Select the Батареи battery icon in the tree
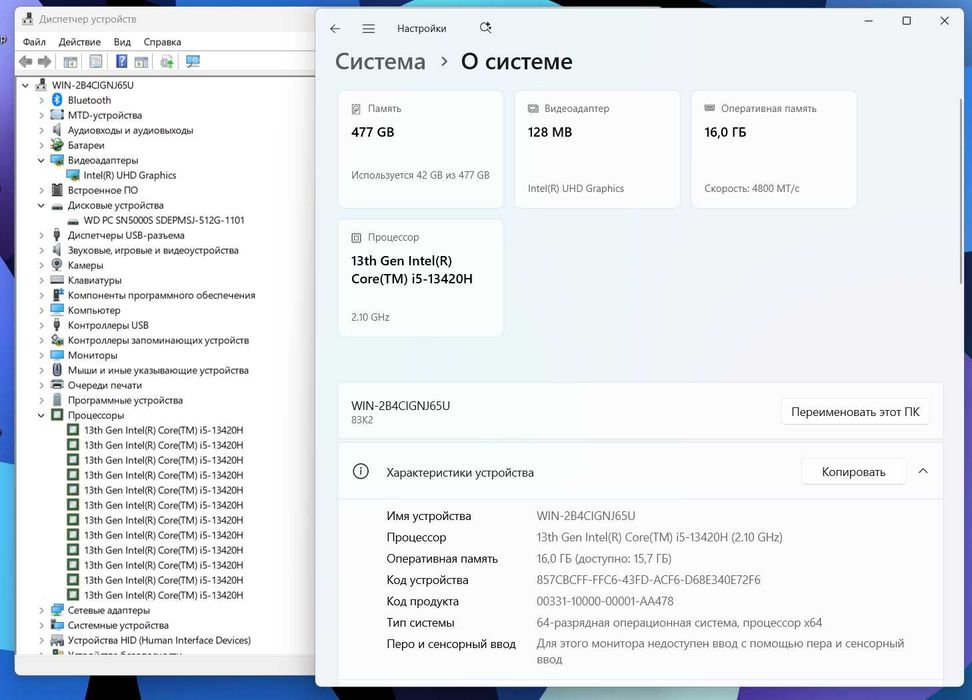Viewport: 972px width, 700px height. (x=57, y=145)
